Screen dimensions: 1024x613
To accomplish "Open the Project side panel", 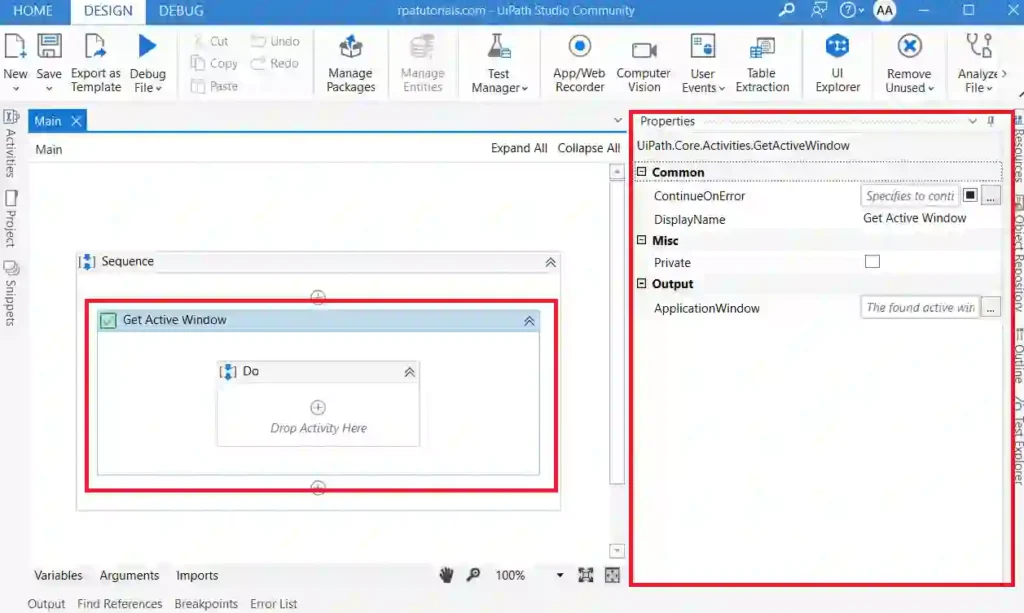I will coord(10,219).
